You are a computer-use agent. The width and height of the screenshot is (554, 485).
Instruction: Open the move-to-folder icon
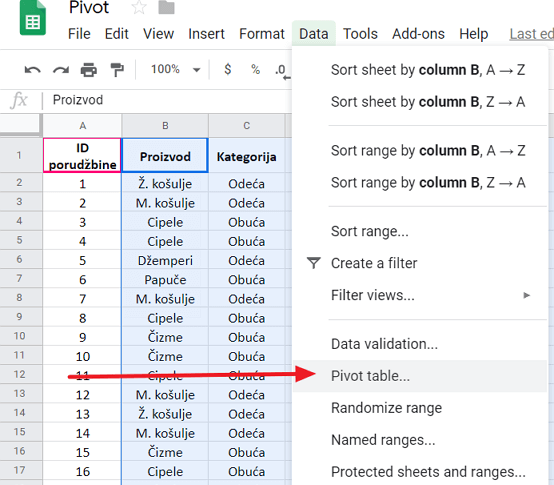(x=166, y=7)
